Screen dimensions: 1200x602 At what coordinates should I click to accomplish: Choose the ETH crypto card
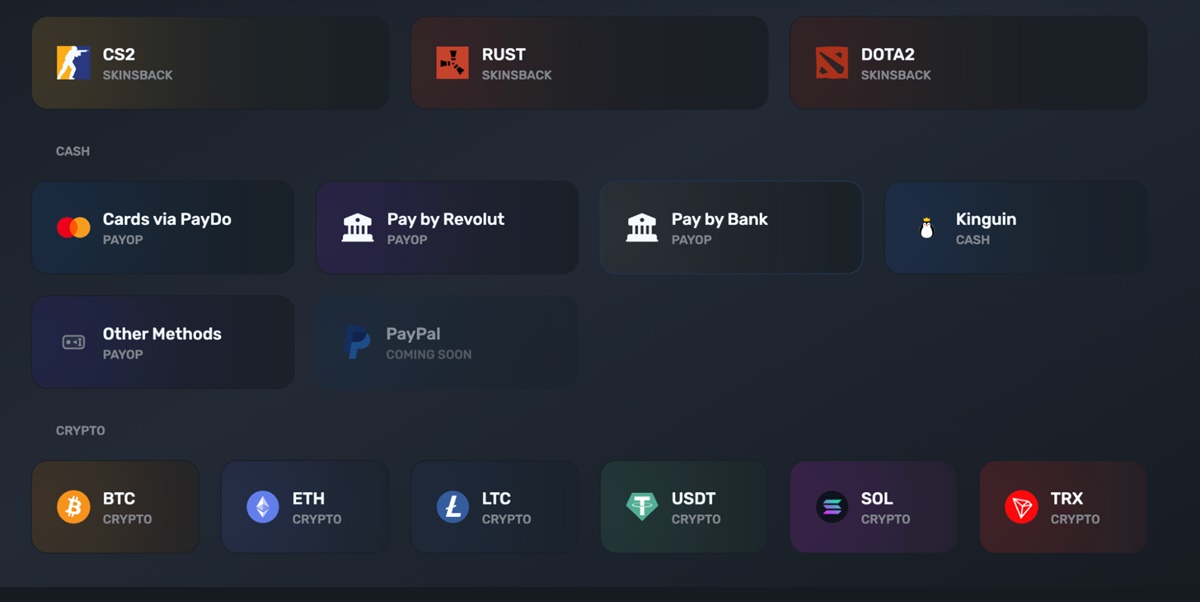tap(305, 507)
